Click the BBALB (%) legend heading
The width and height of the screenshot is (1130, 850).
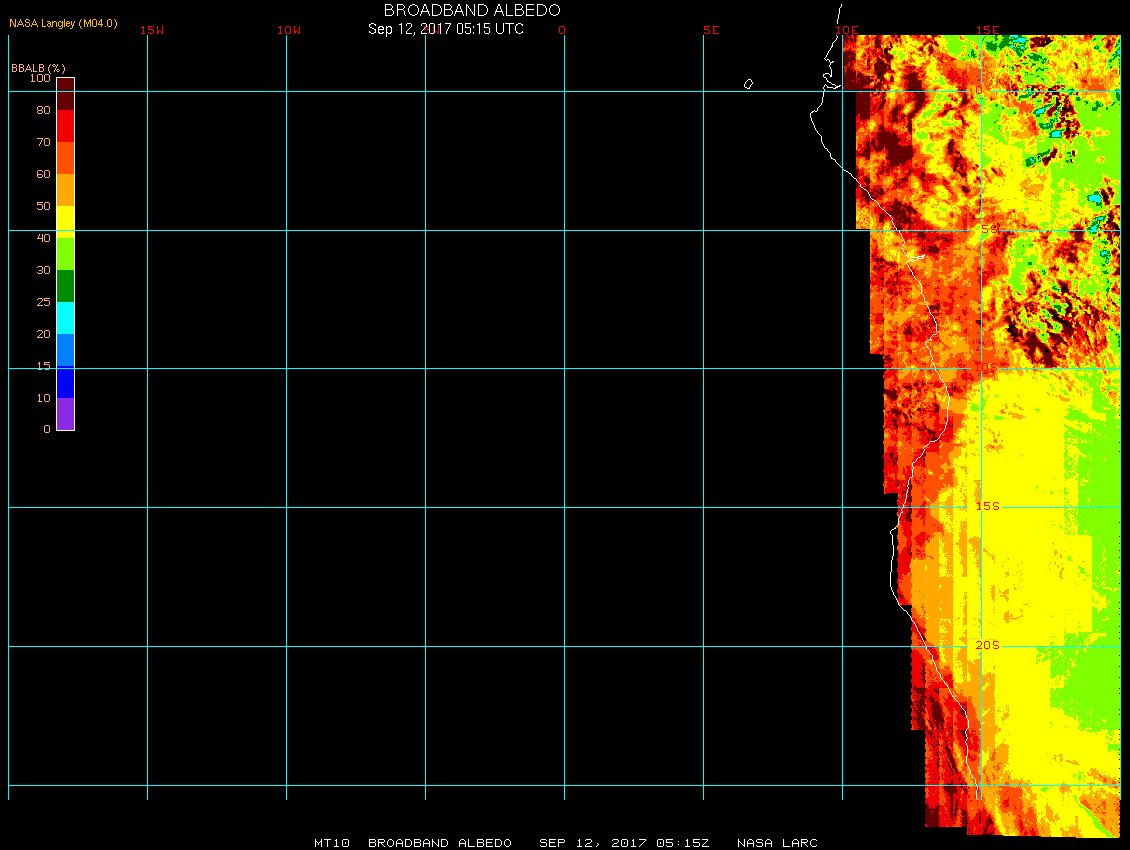pyautogui.click(x=38, y=67)
